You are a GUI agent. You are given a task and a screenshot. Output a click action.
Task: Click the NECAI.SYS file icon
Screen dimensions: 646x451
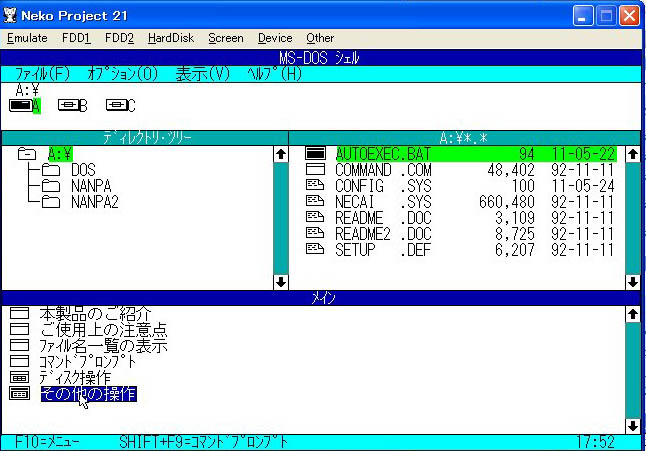tap(315, 201)
